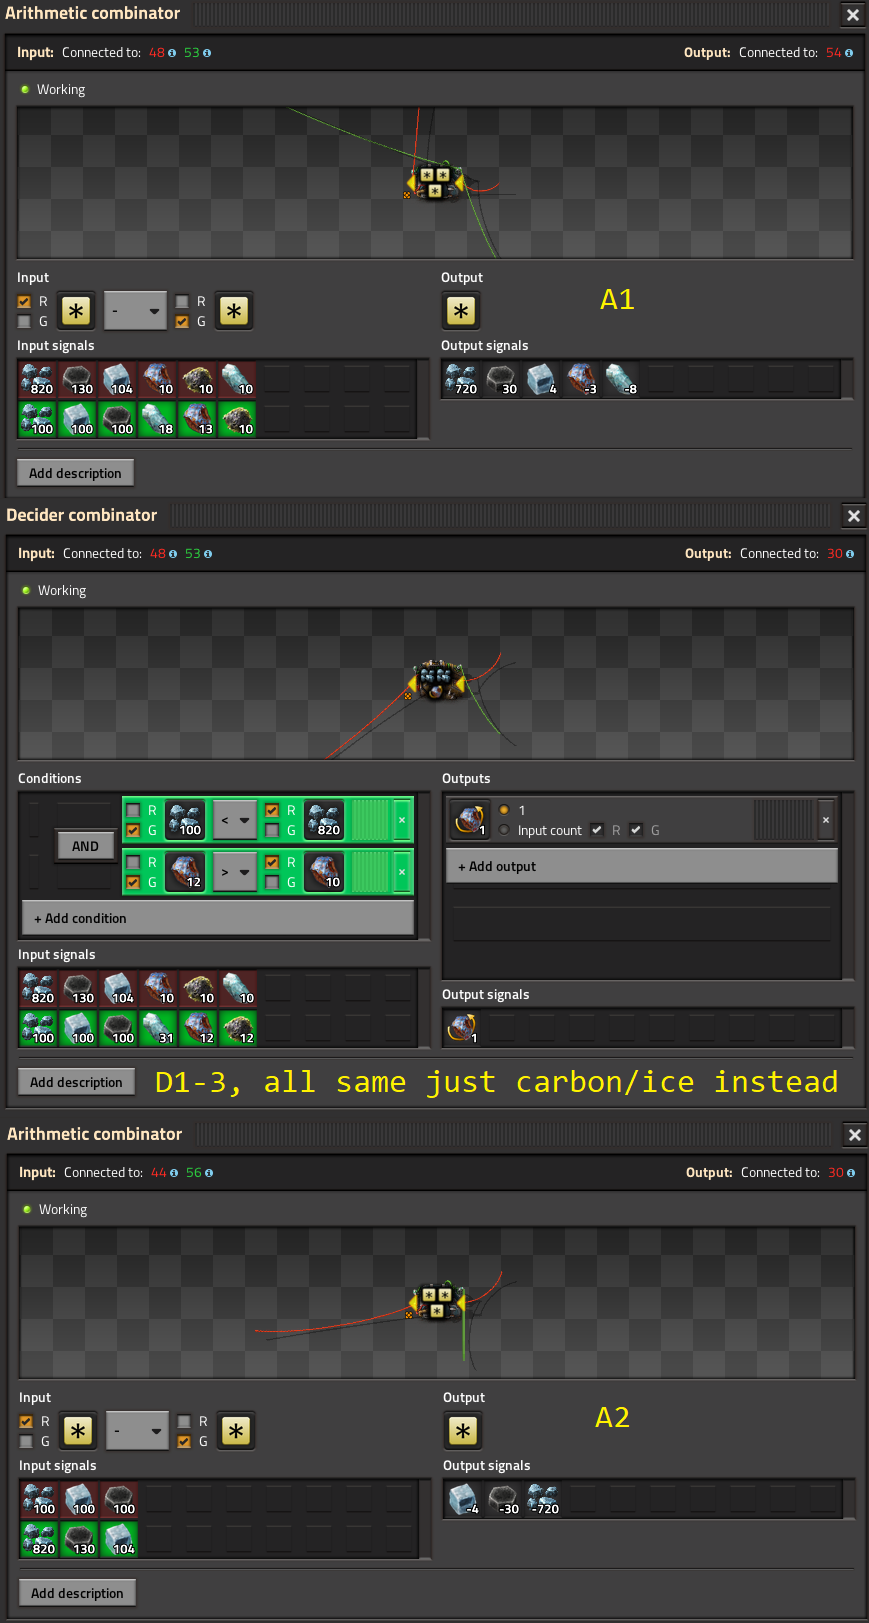
Task: Select the green oxide chunk 31 signal in decider inputs
Action: (x=159, y=1029)
